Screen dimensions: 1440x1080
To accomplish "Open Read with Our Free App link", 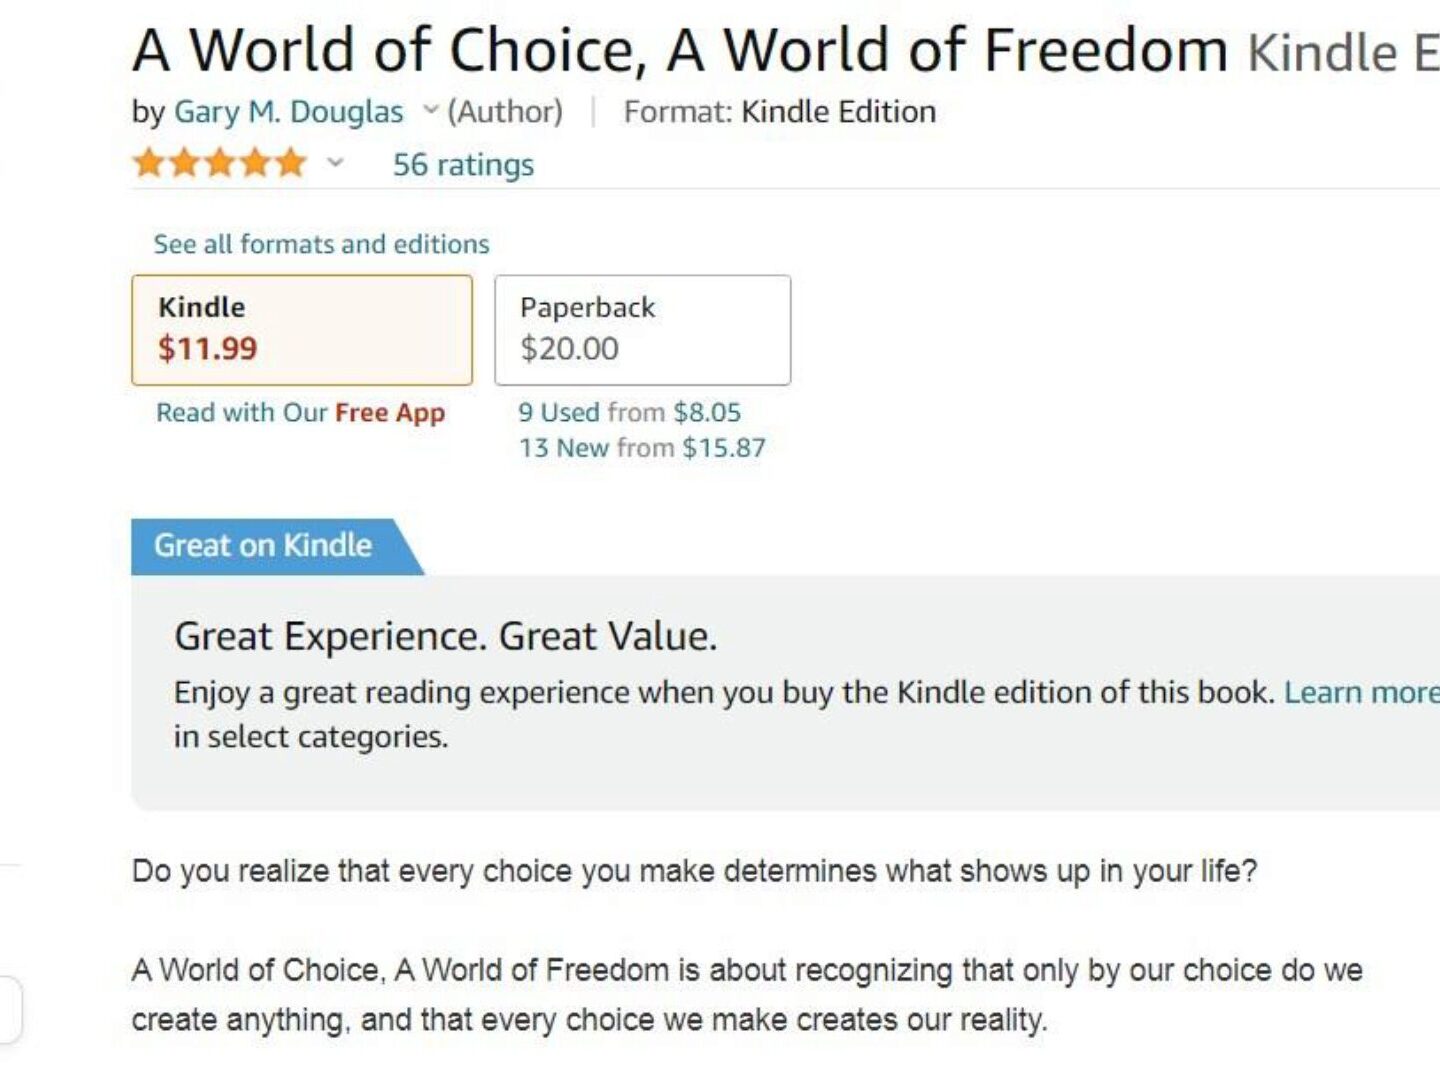I will click(x=300, y=413).
